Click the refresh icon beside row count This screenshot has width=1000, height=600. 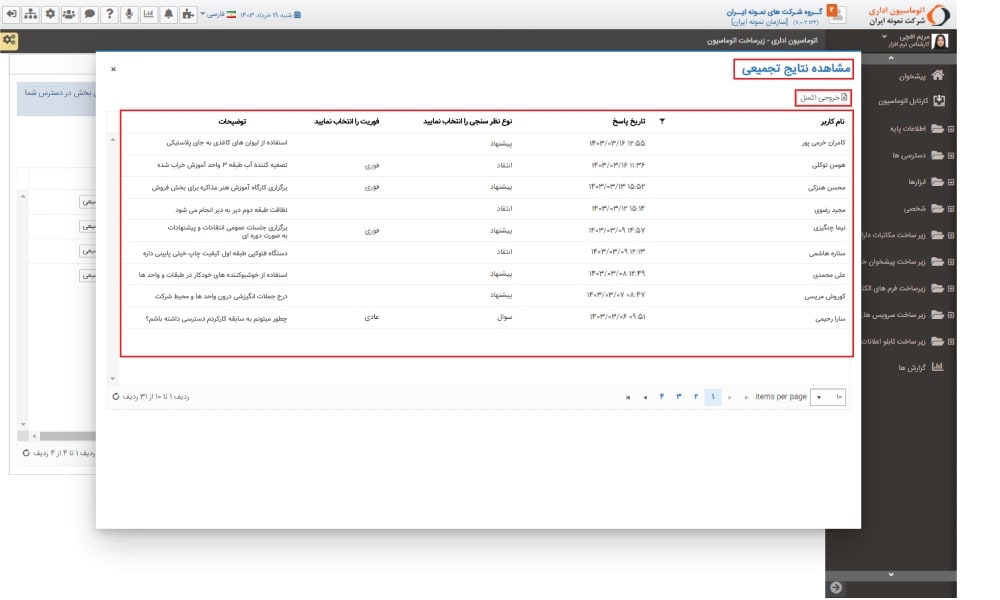coord(115,397)
